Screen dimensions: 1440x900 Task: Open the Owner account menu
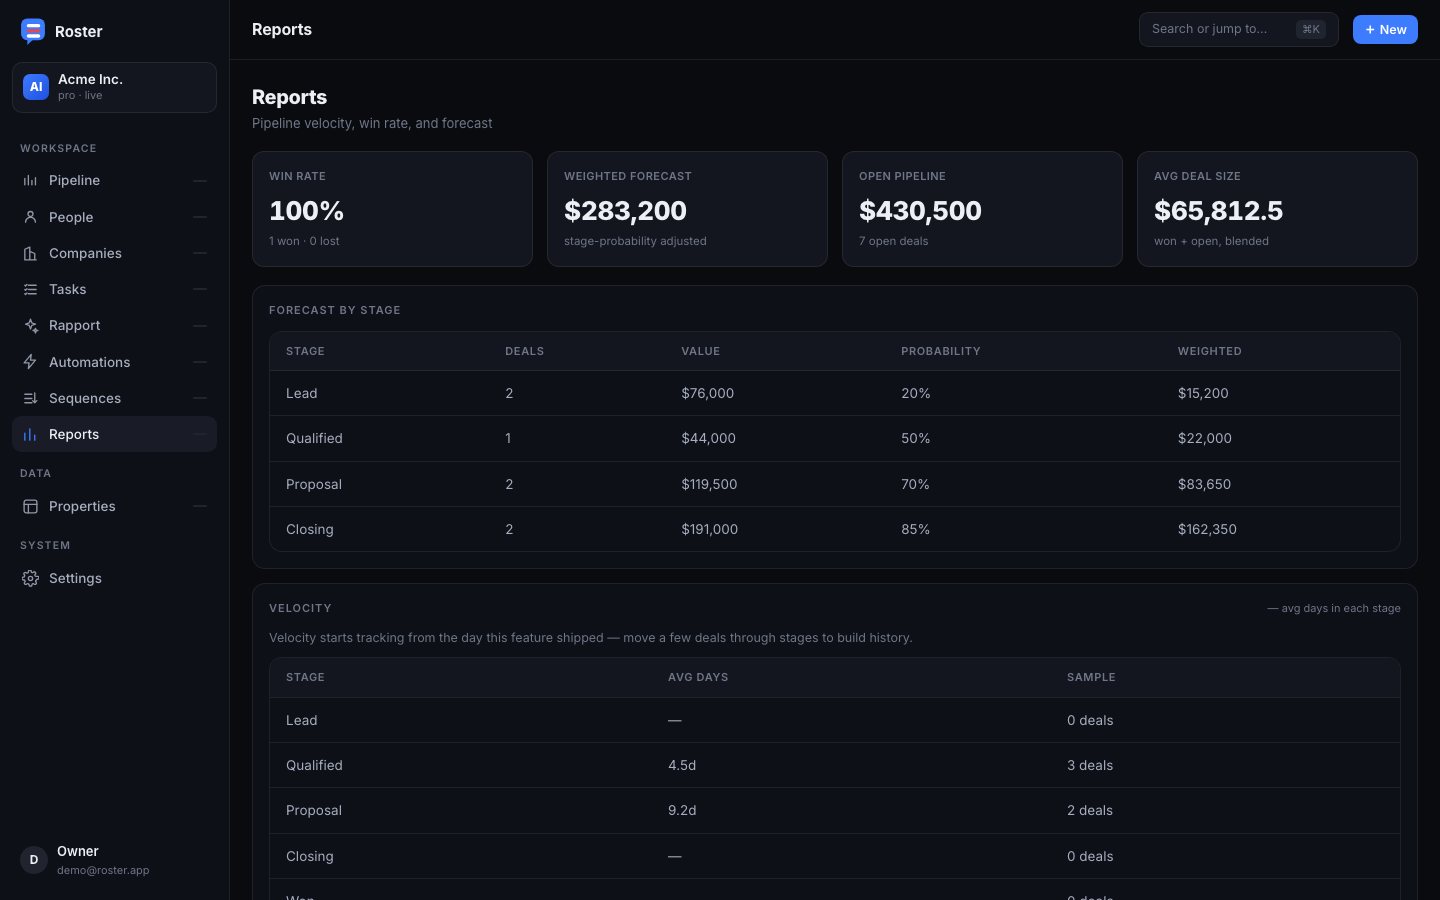pyautogui.click(x=114, y=860)
